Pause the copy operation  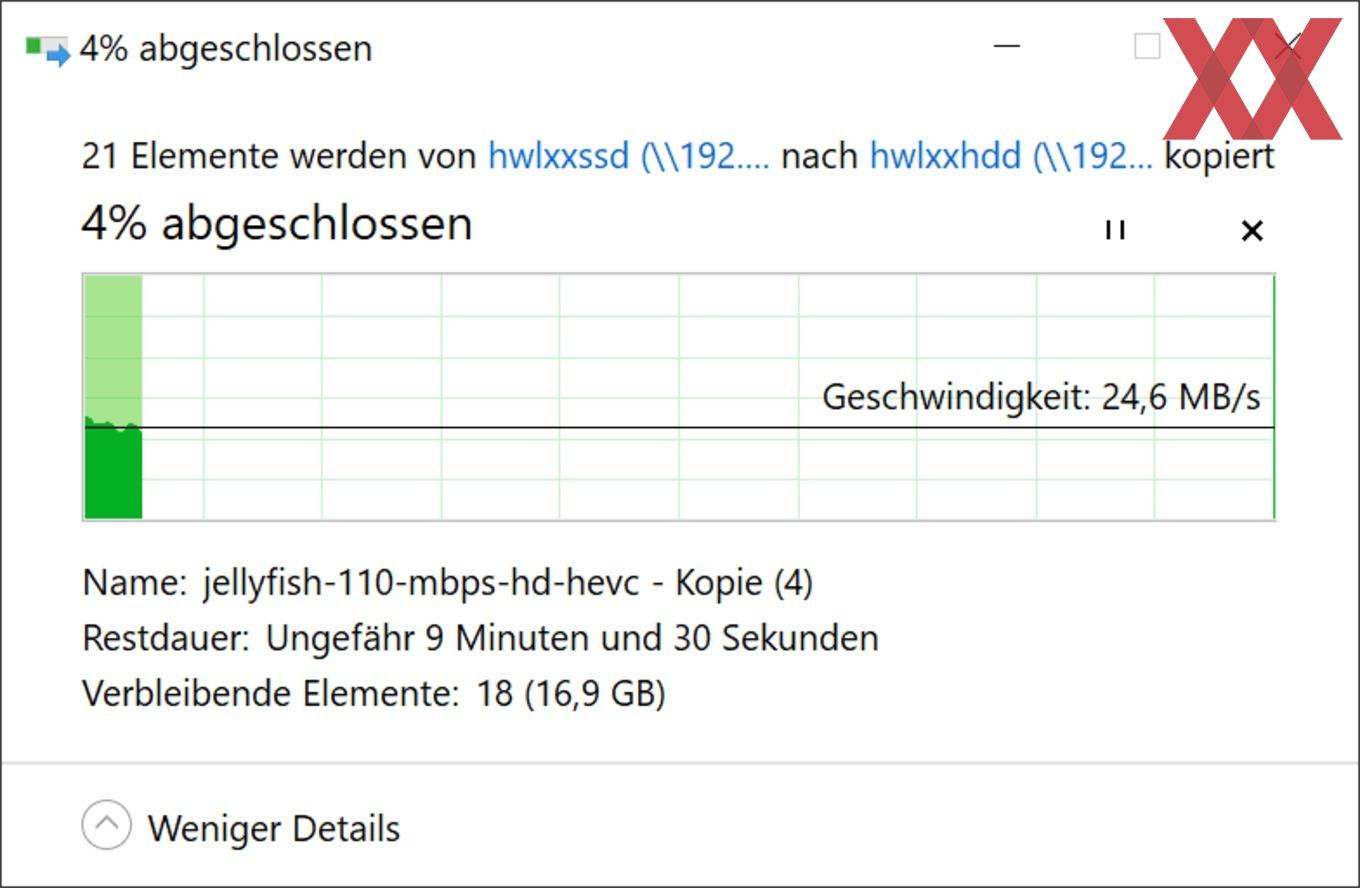click(x=1115, y=230)
